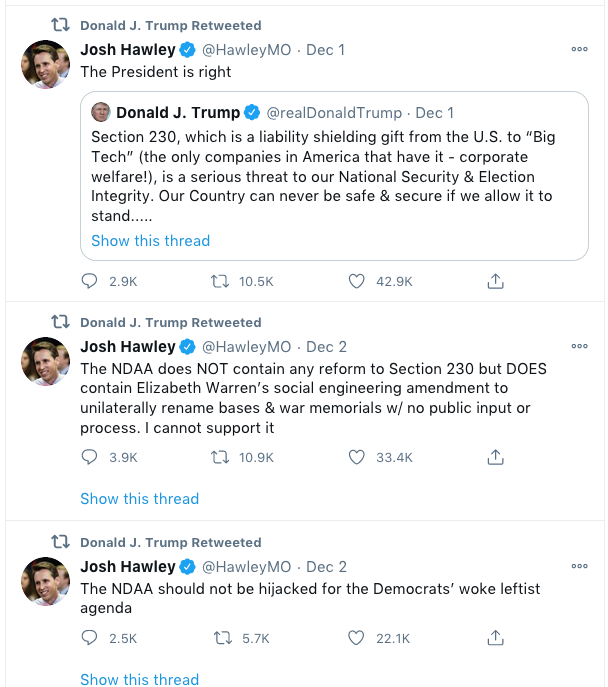Reply to the "woke leftist agenda" tweet
This screenshot has height=687, width=608.
[x=90, y=637]
